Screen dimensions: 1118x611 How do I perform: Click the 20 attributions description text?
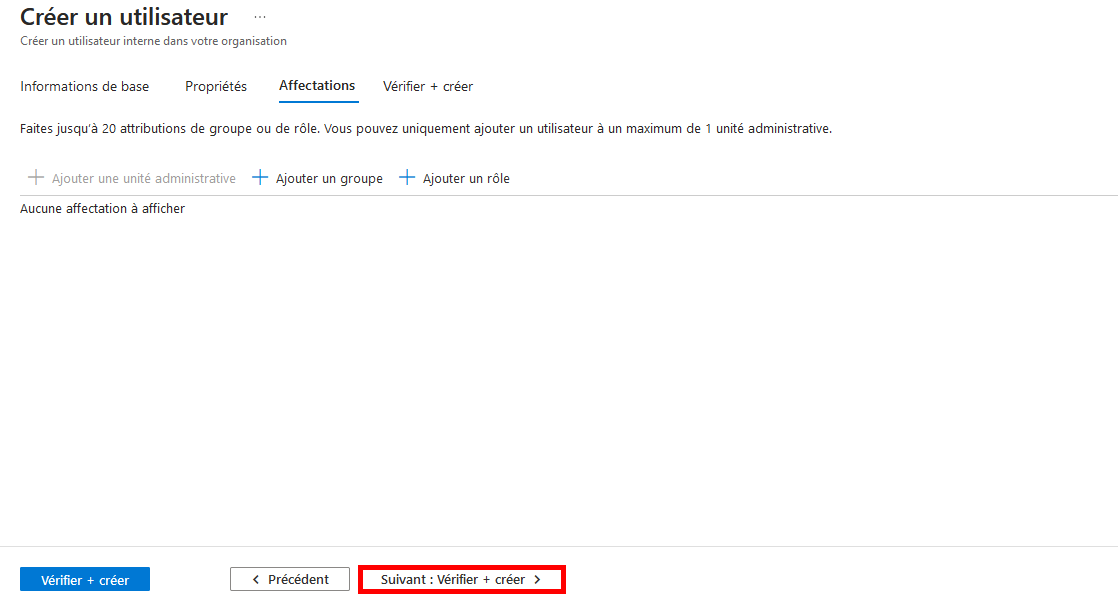425,129
